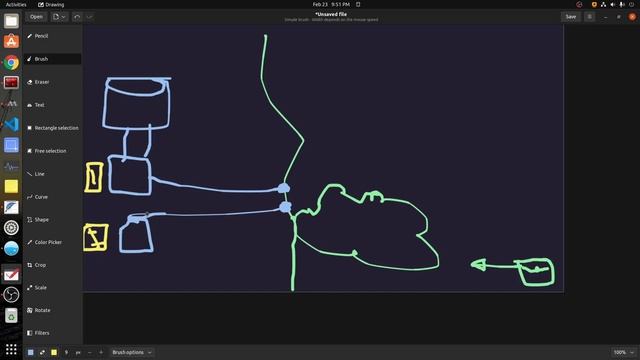Open the Drawing app menu
640x360 pixels.
click(51, 4)
